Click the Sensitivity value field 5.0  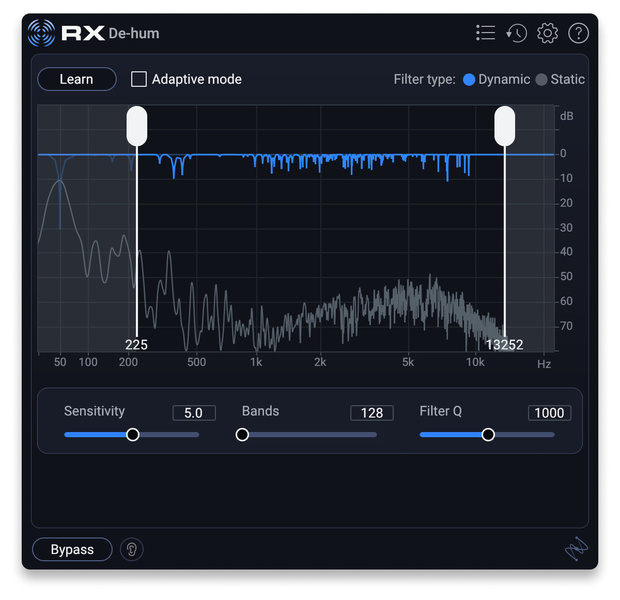click(194, 413)
